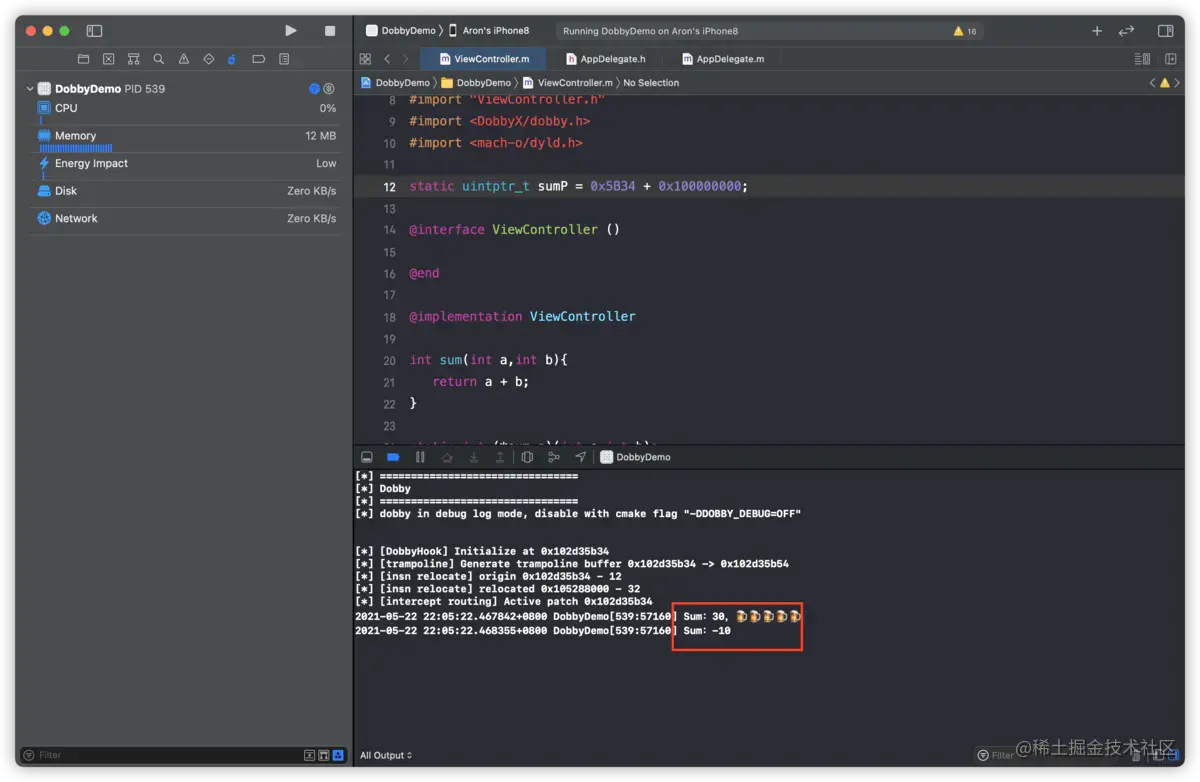Select the CPU gauge row
Image resolution: width=1200 pixels, height=782 pixels.
click(x=186, y=108)
